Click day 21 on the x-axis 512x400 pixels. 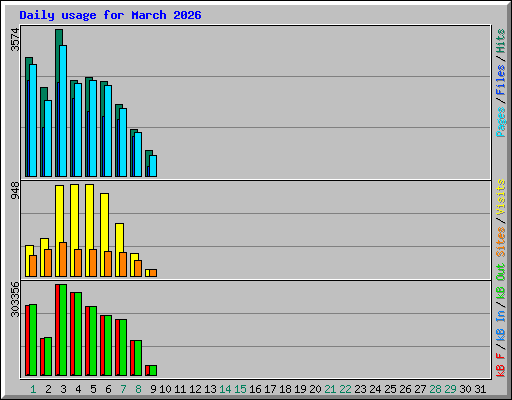point(330,389)
